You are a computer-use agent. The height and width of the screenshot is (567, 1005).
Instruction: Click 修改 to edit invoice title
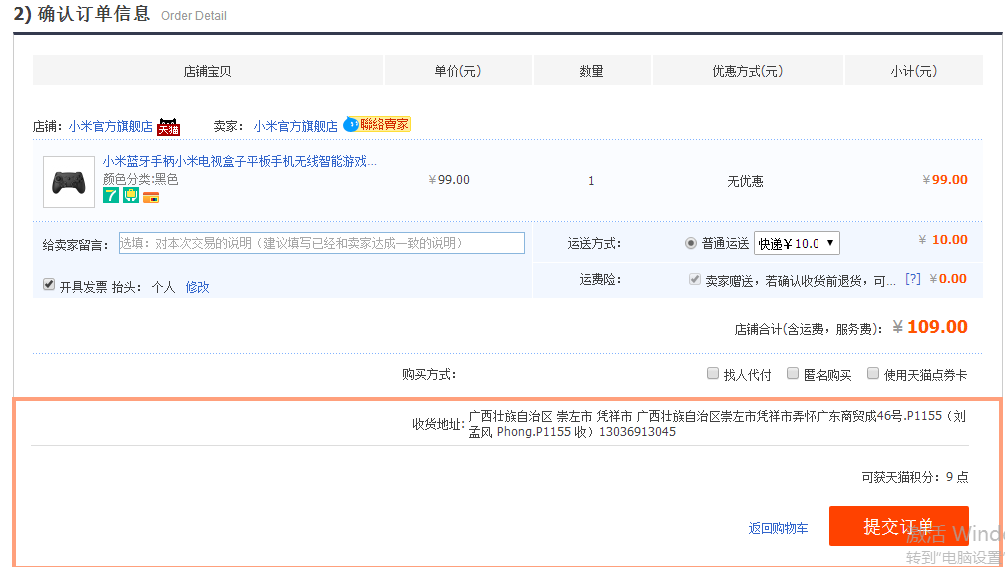[x=197, y=287]
